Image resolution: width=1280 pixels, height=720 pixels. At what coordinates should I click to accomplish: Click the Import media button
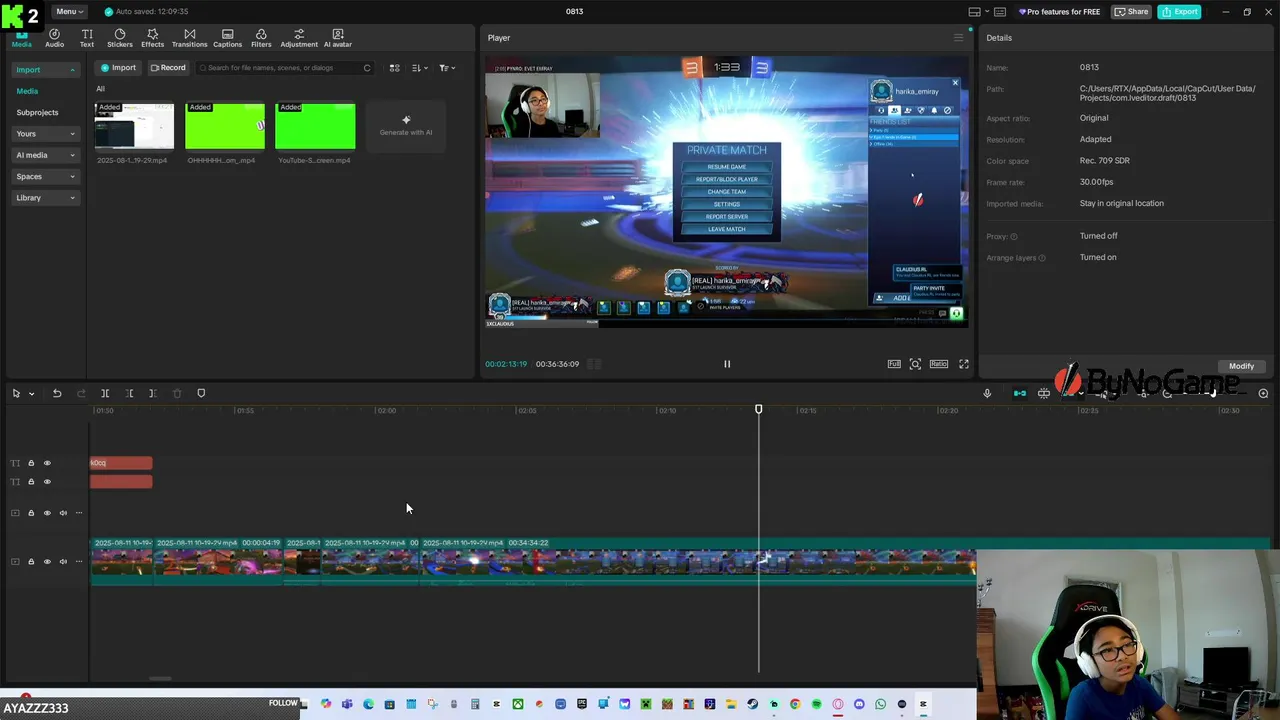118,68
